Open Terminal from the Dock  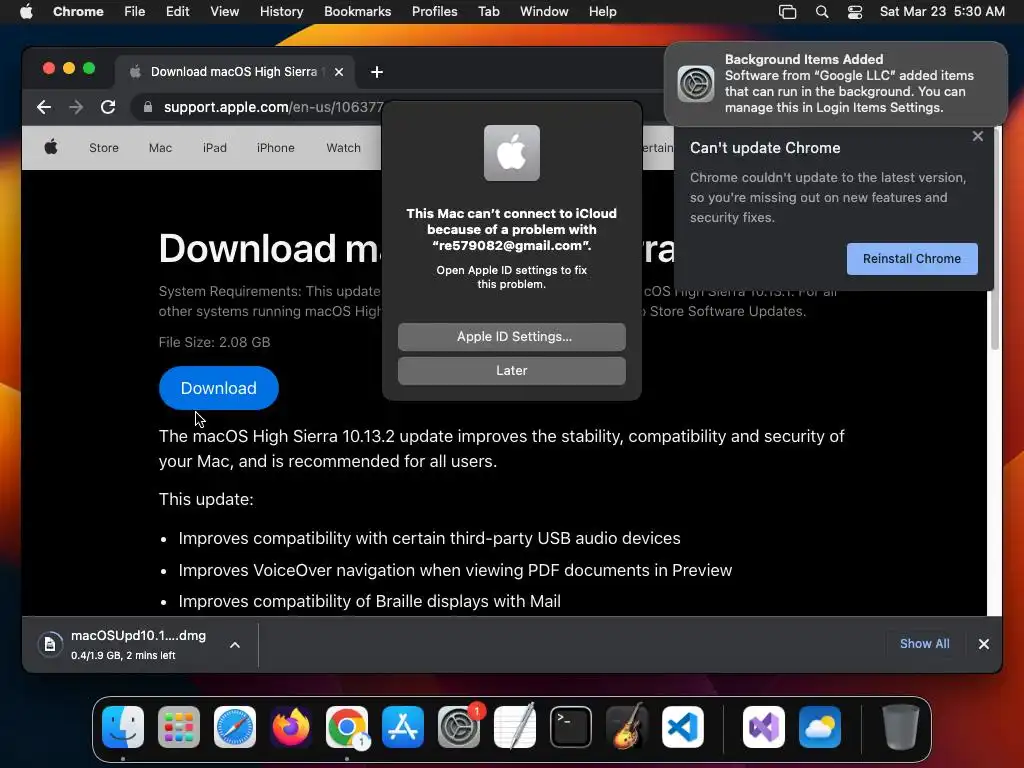571,727
